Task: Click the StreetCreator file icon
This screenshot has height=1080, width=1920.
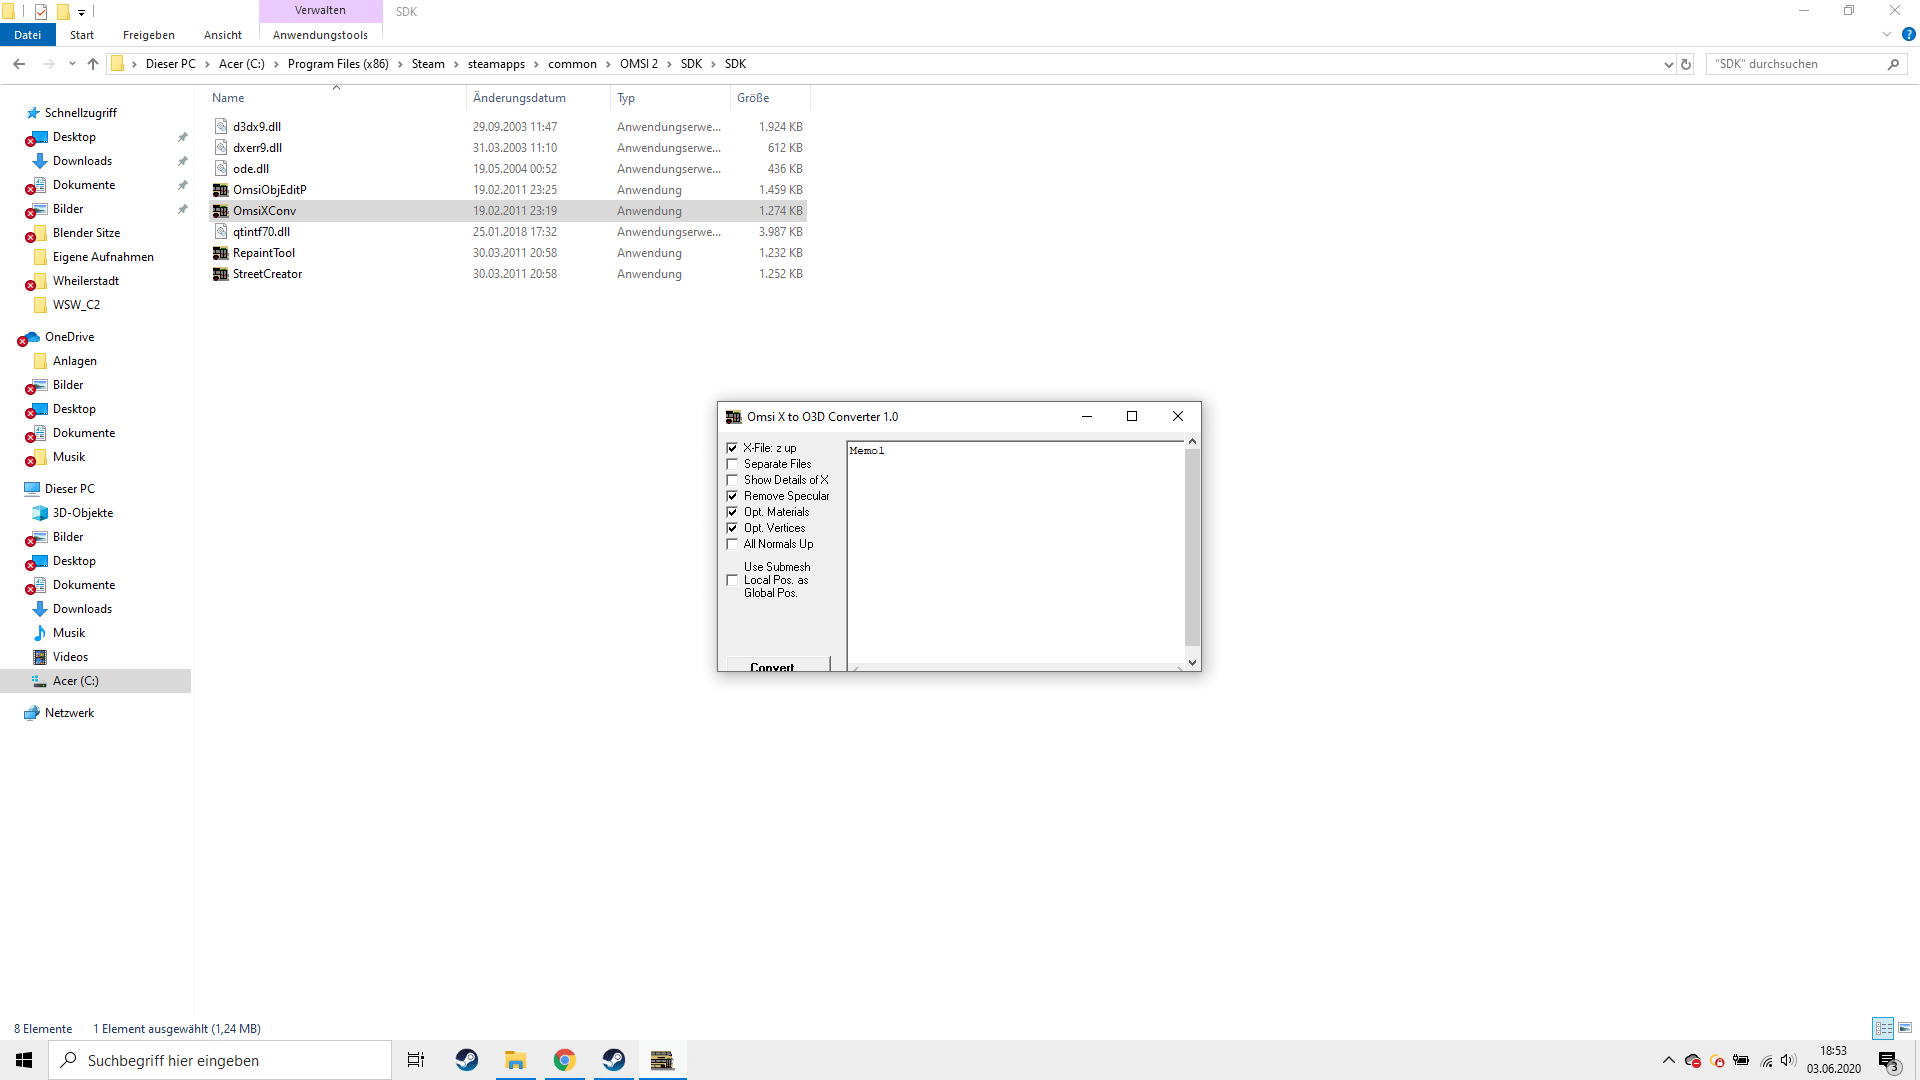Action: 221,274
